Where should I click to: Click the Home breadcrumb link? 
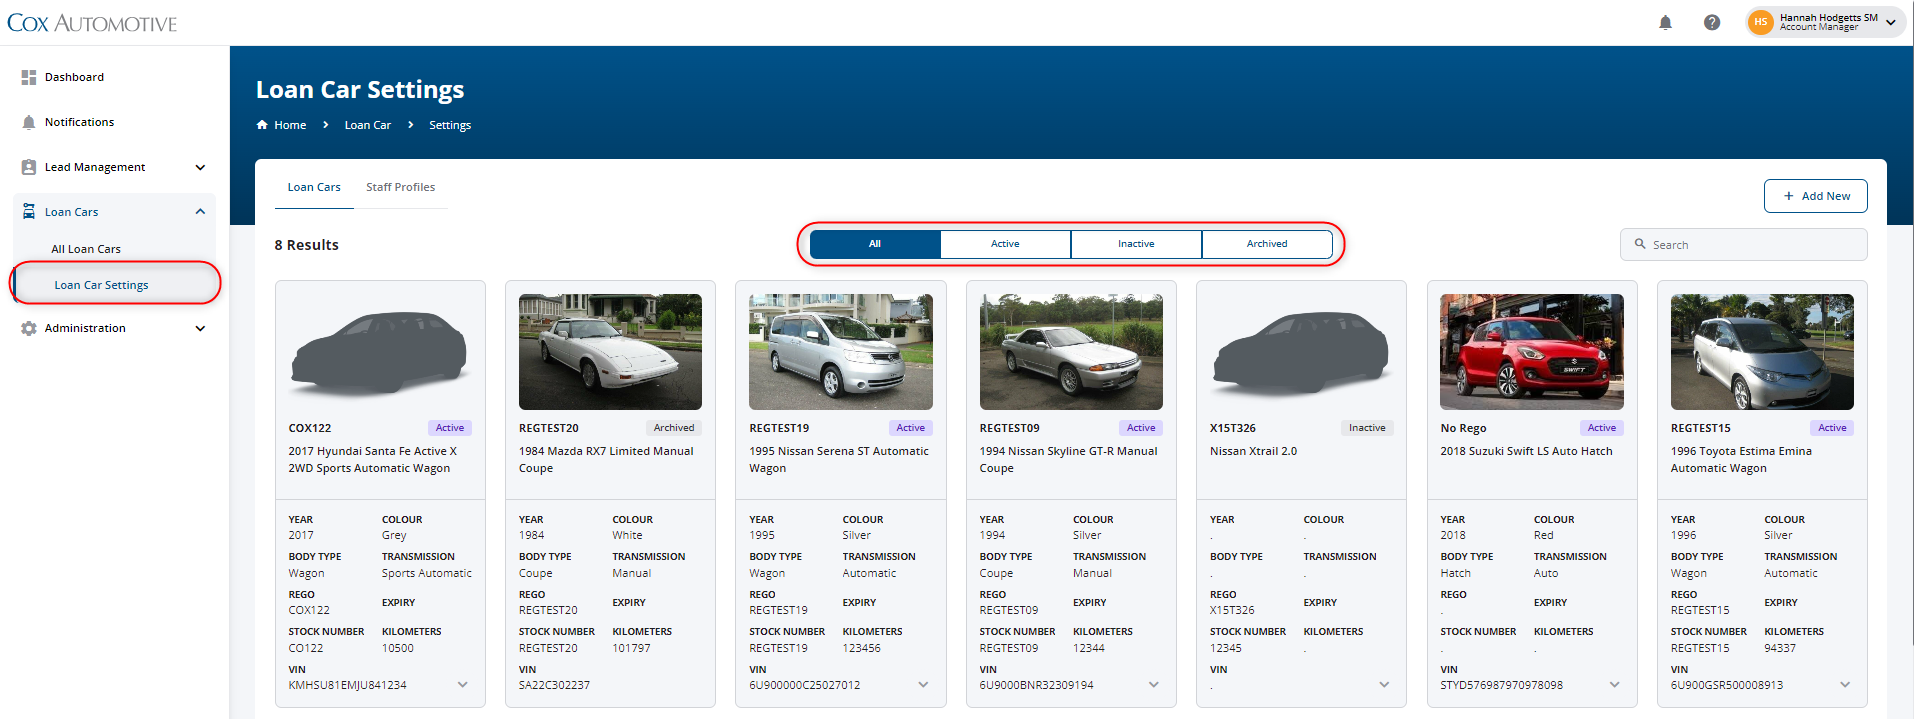pyautogui.click(x=290, y=125)
